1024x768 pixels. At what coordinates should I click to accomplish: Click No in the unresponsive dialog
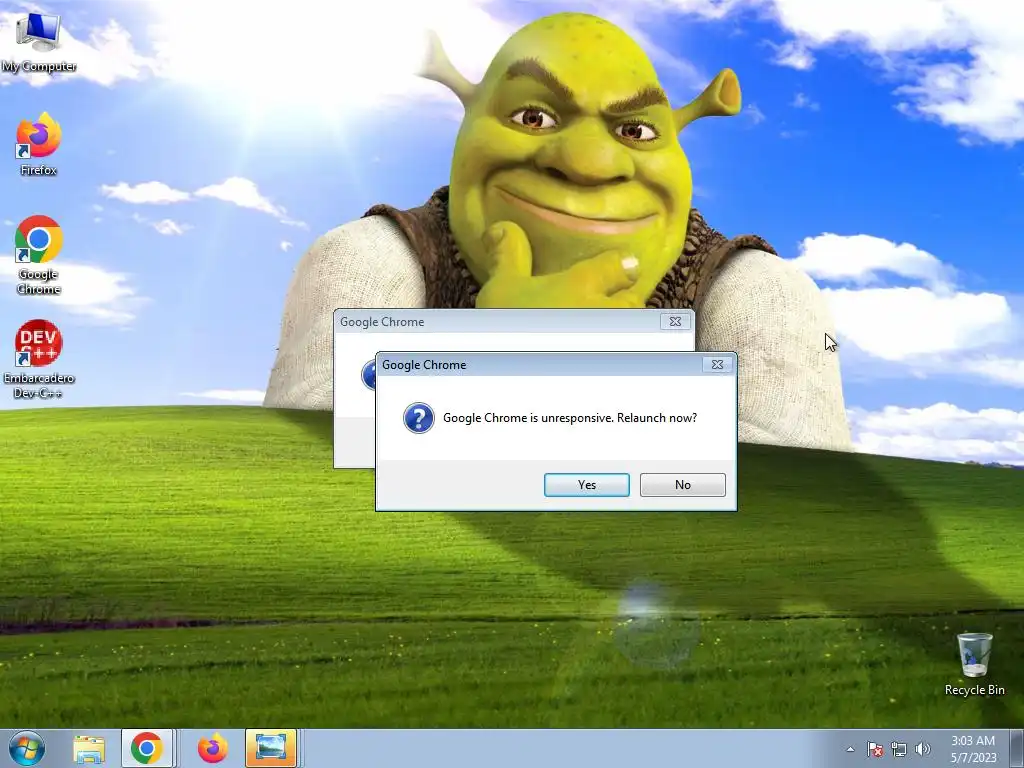point(682,485)
